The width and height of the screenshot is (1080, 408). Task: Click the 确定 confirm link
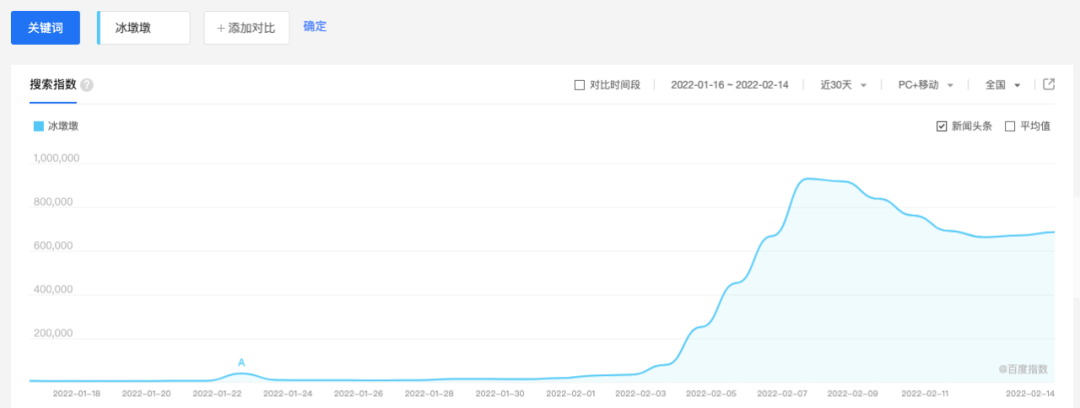click(x=315, y=26)
